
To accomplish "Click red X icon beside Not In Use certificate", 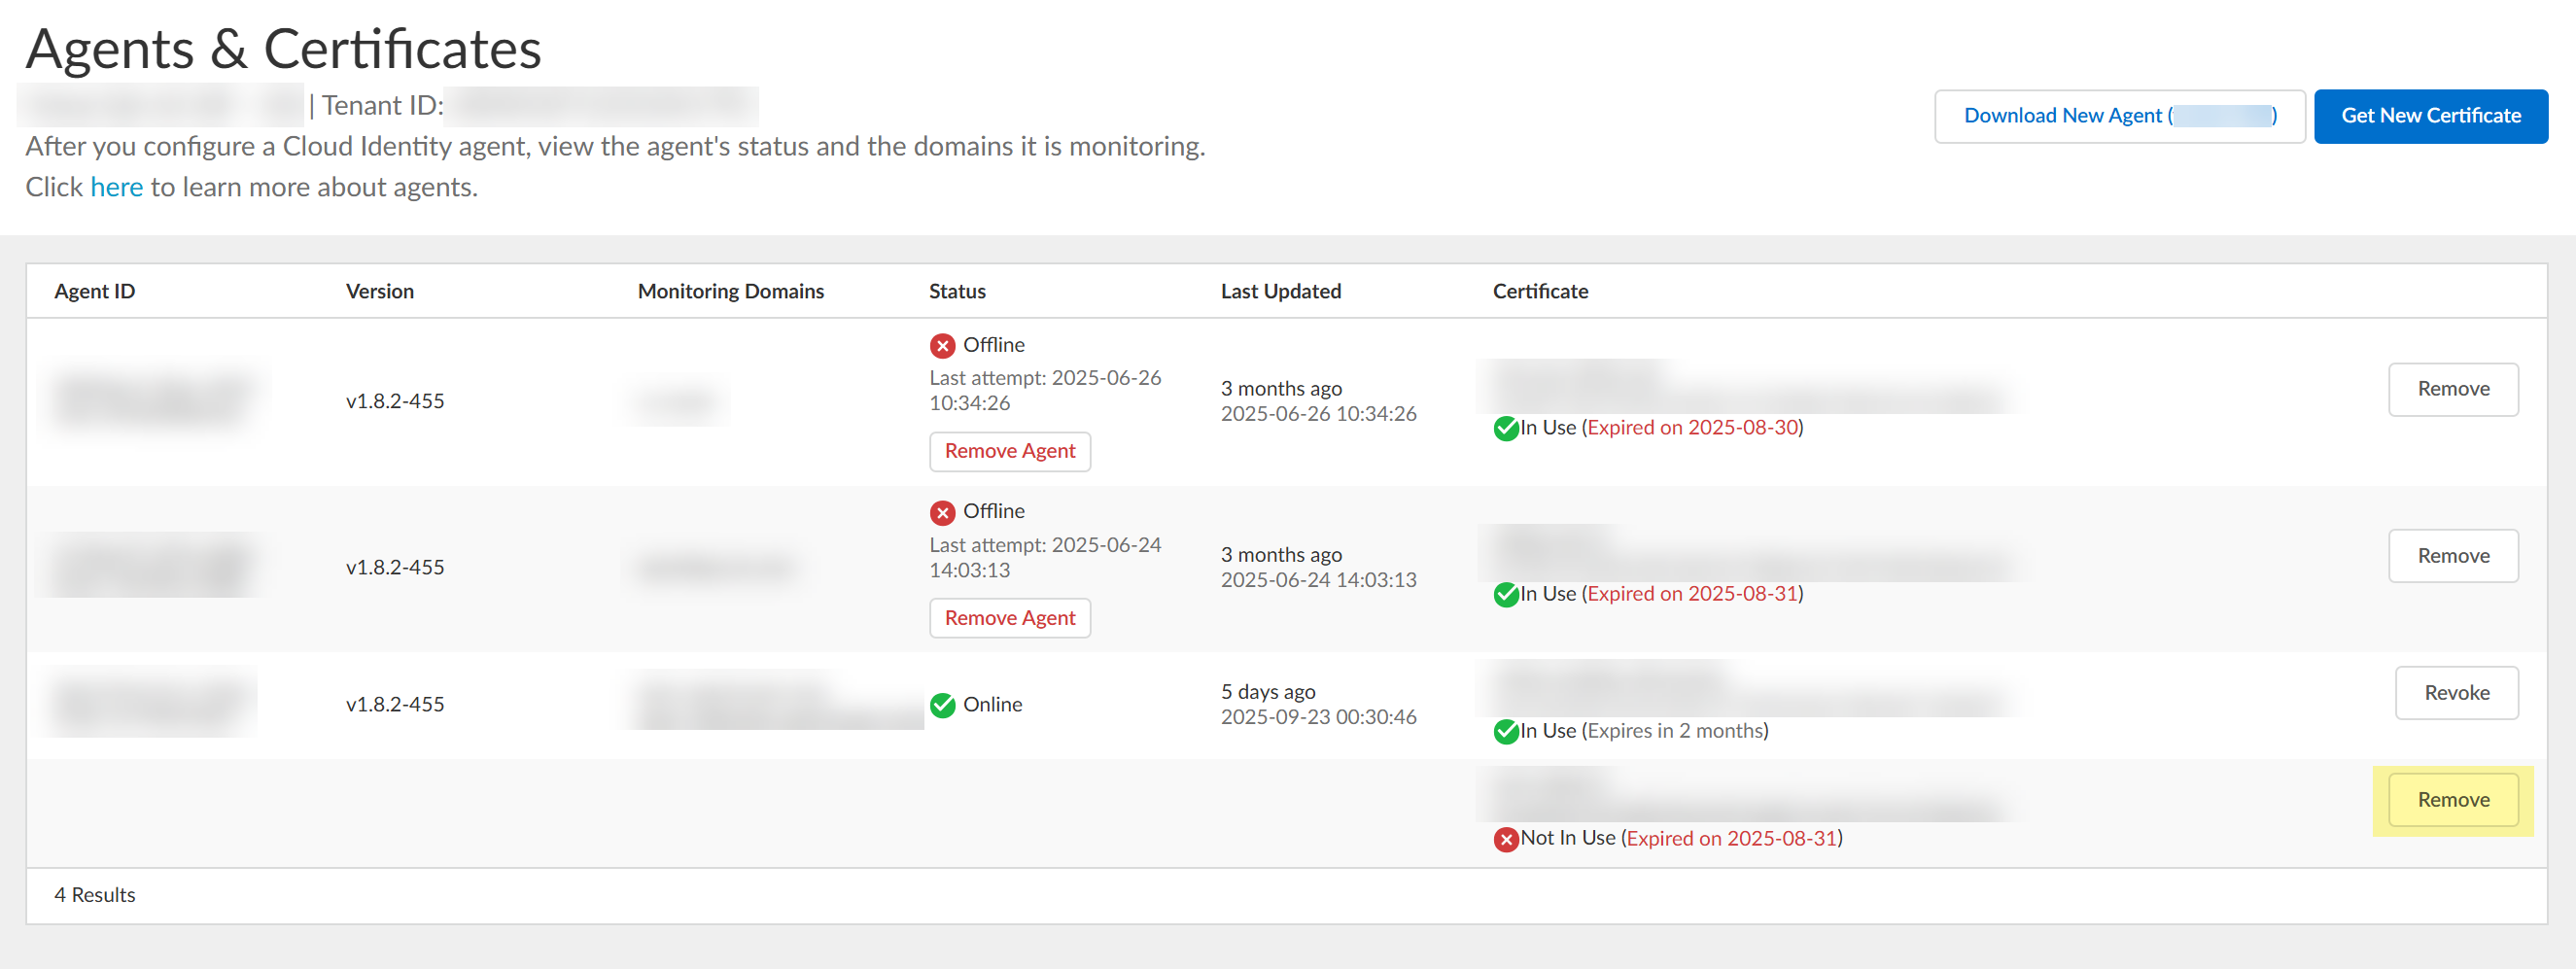I will [1505, 839].
